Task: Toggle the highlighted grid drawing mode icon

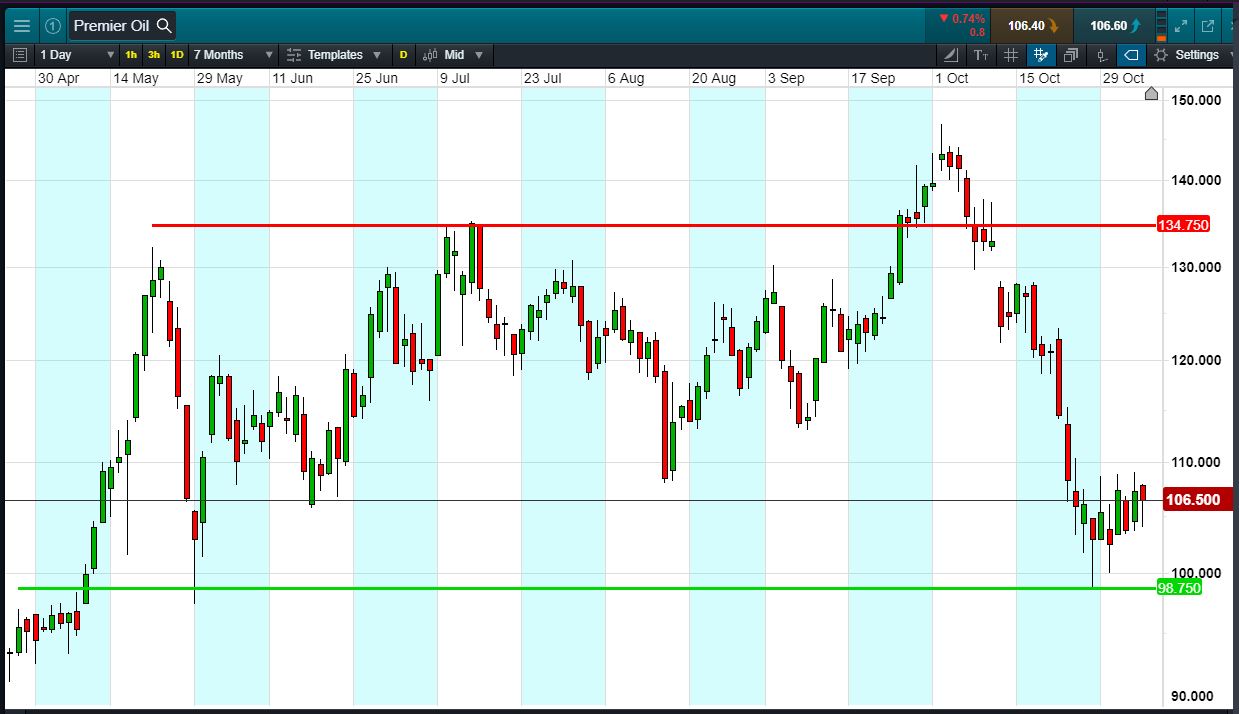Action: coord(1041,55)
